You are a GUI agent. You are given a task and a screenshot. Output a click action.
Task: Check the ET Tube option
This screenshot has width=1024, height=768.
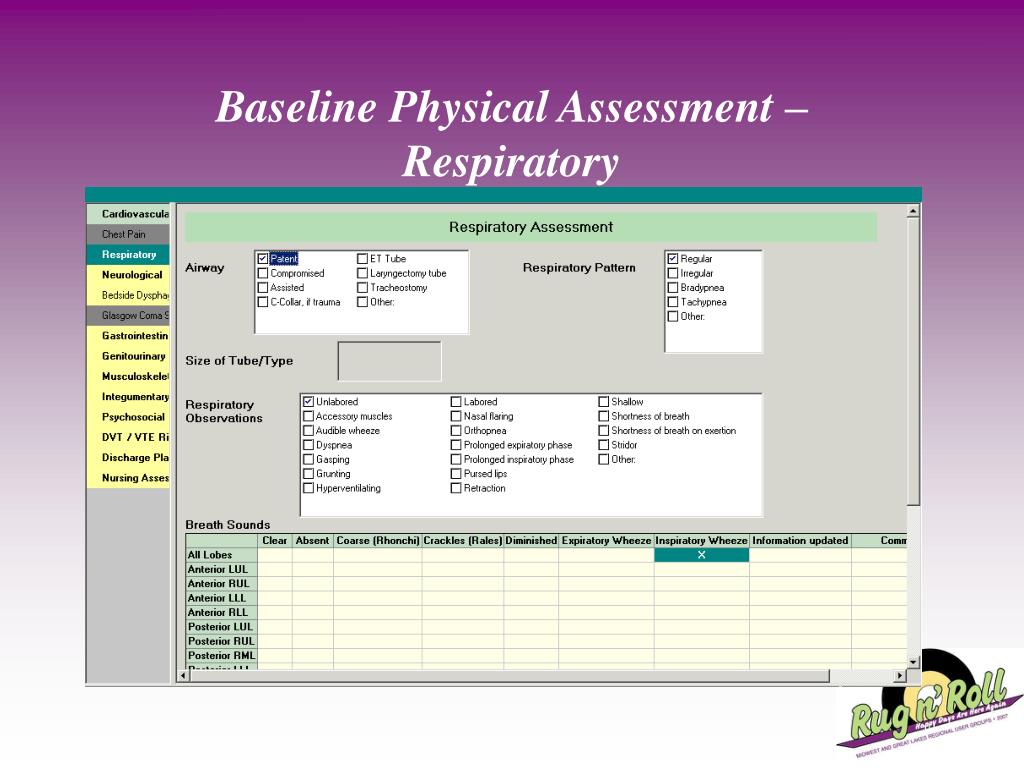362,259
